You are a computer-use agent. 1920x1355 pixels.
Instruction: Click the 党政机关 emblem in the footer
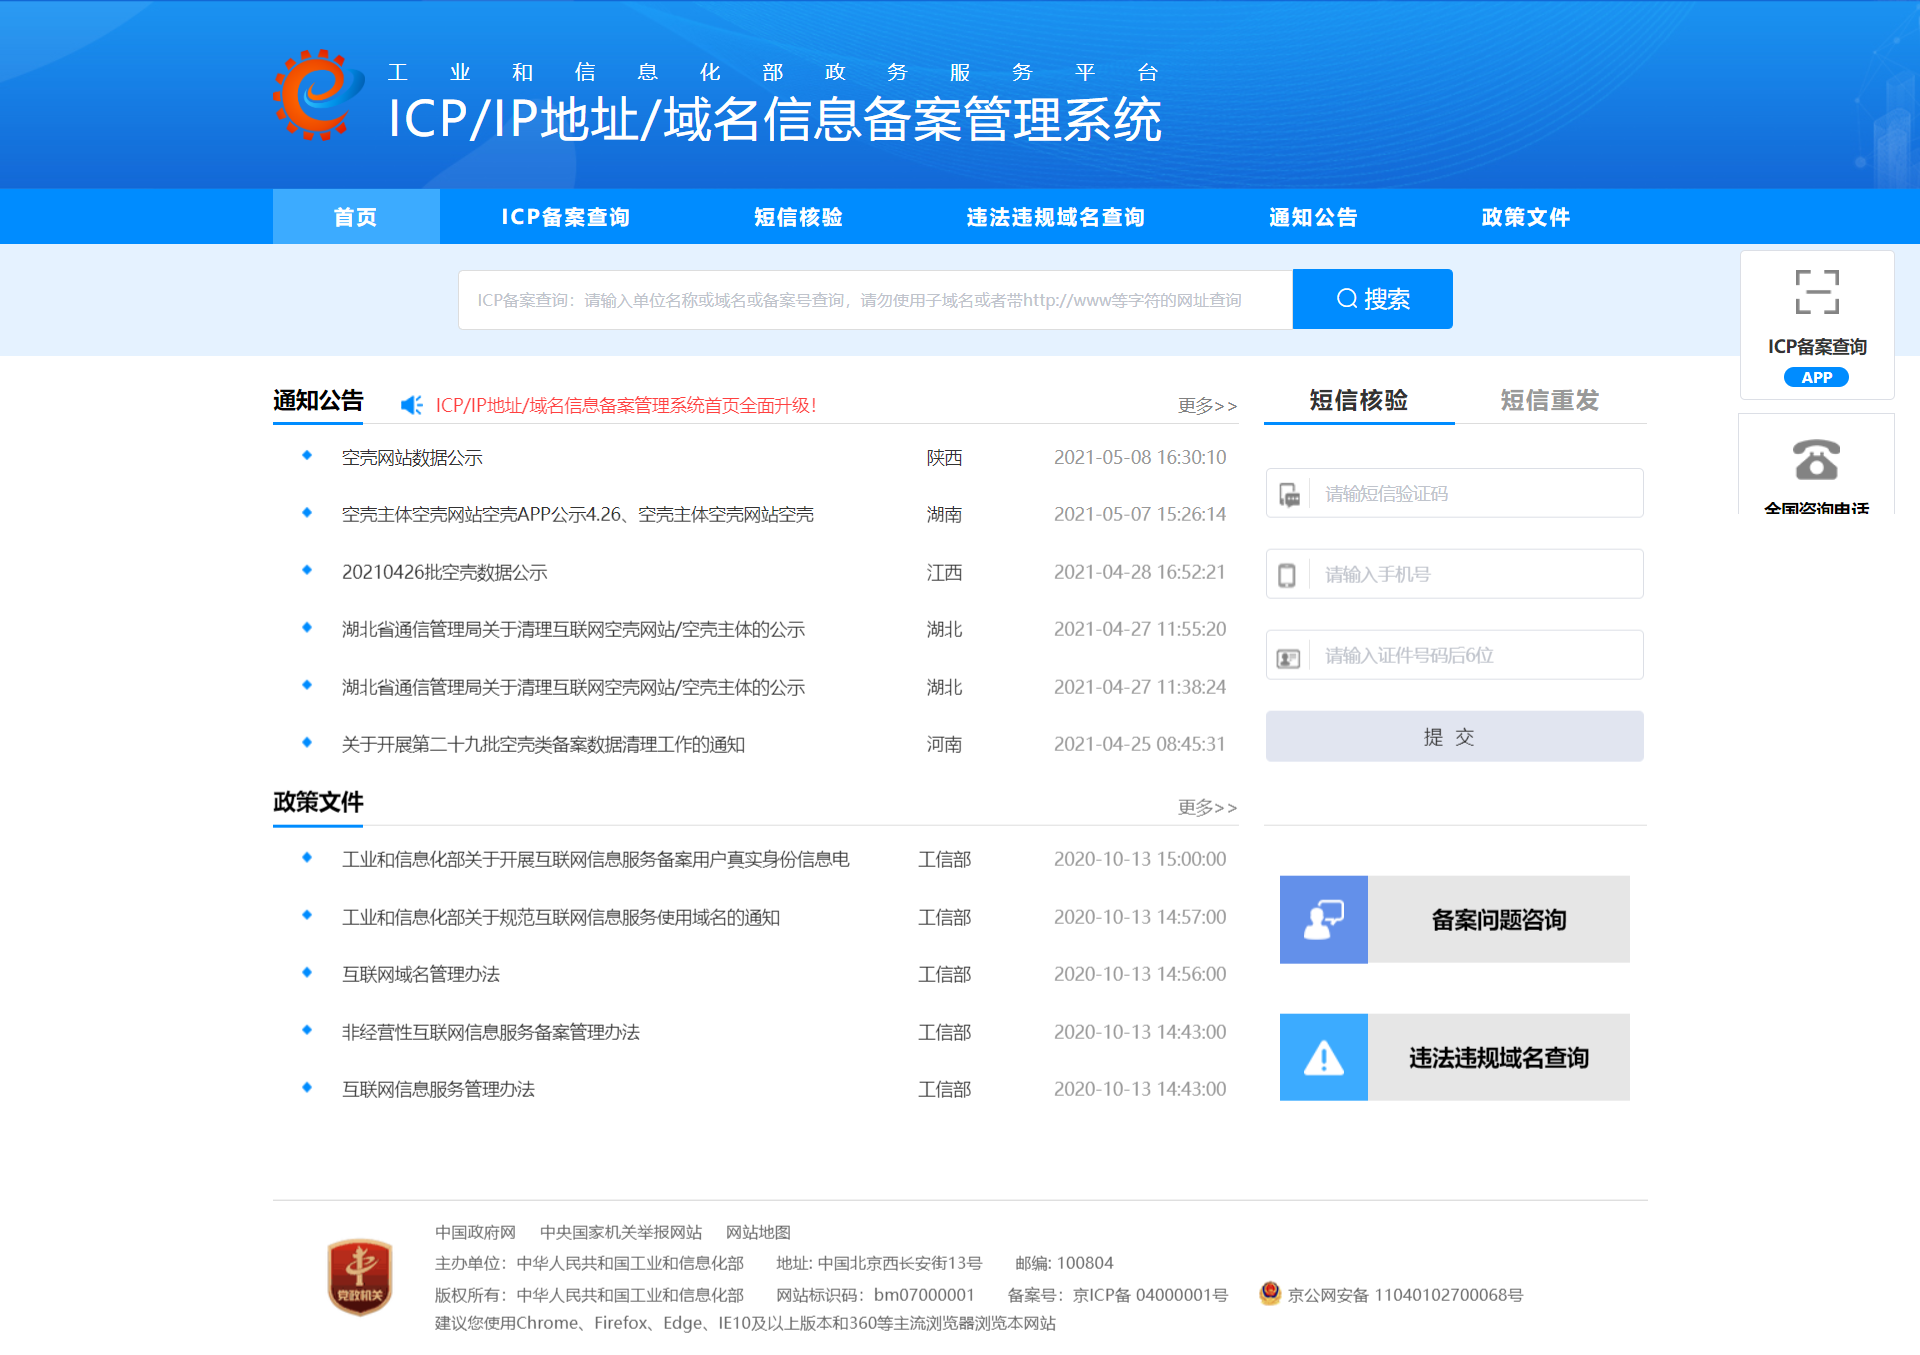coord(360,1278)
